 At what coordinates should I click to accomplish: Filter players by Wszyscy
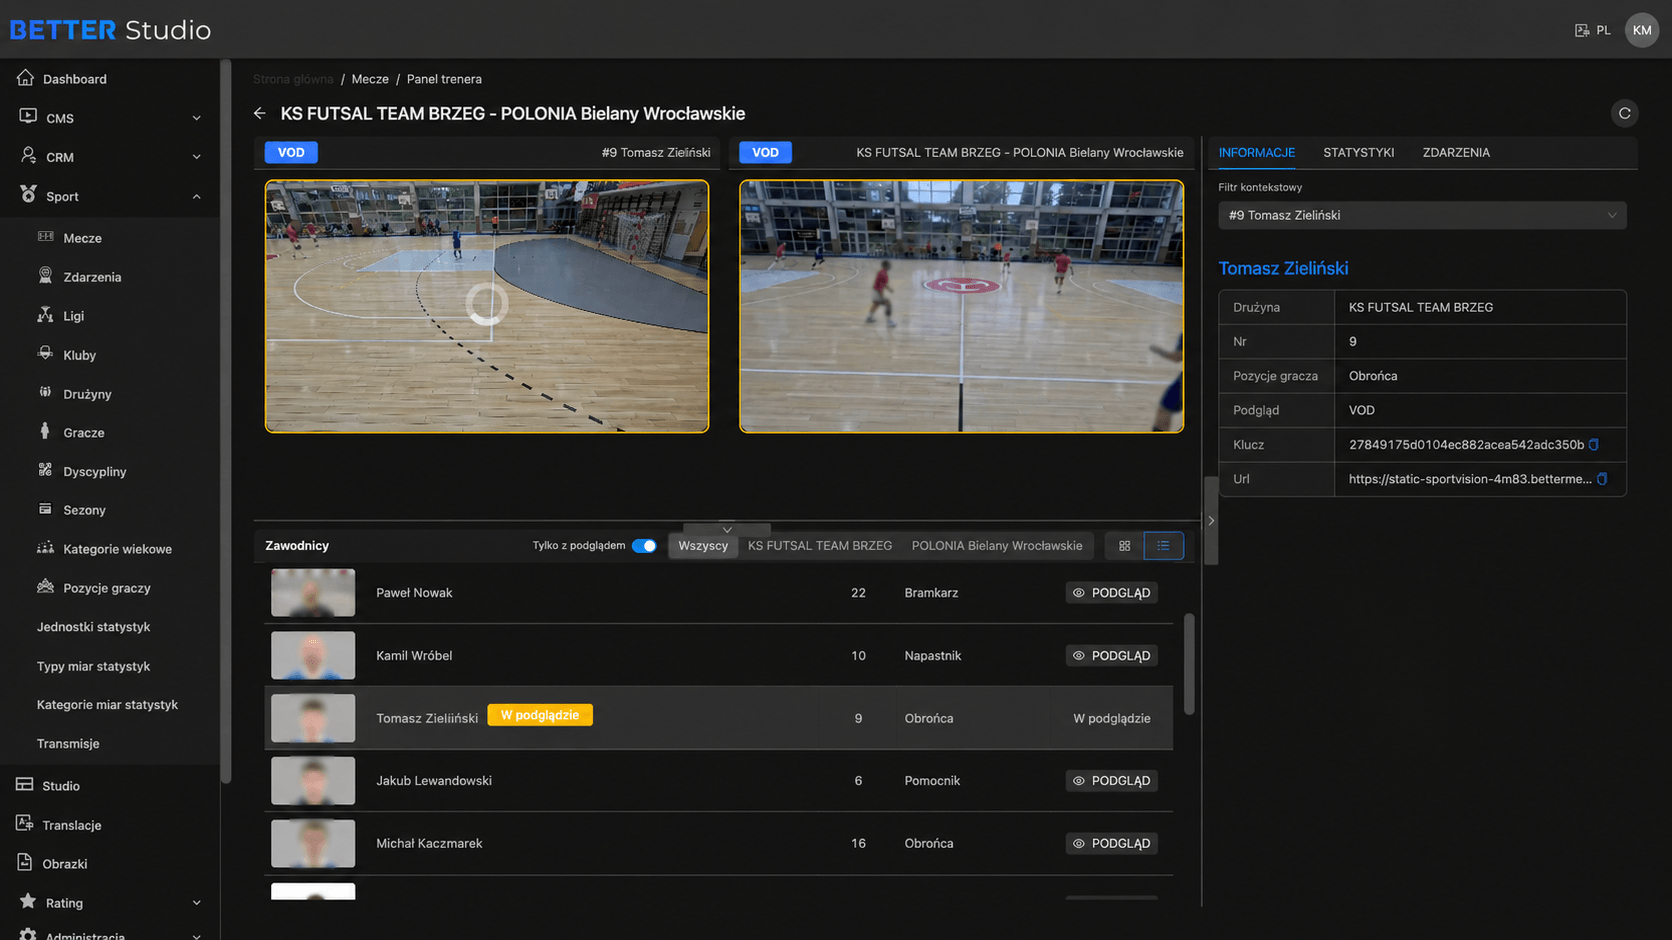703,546
